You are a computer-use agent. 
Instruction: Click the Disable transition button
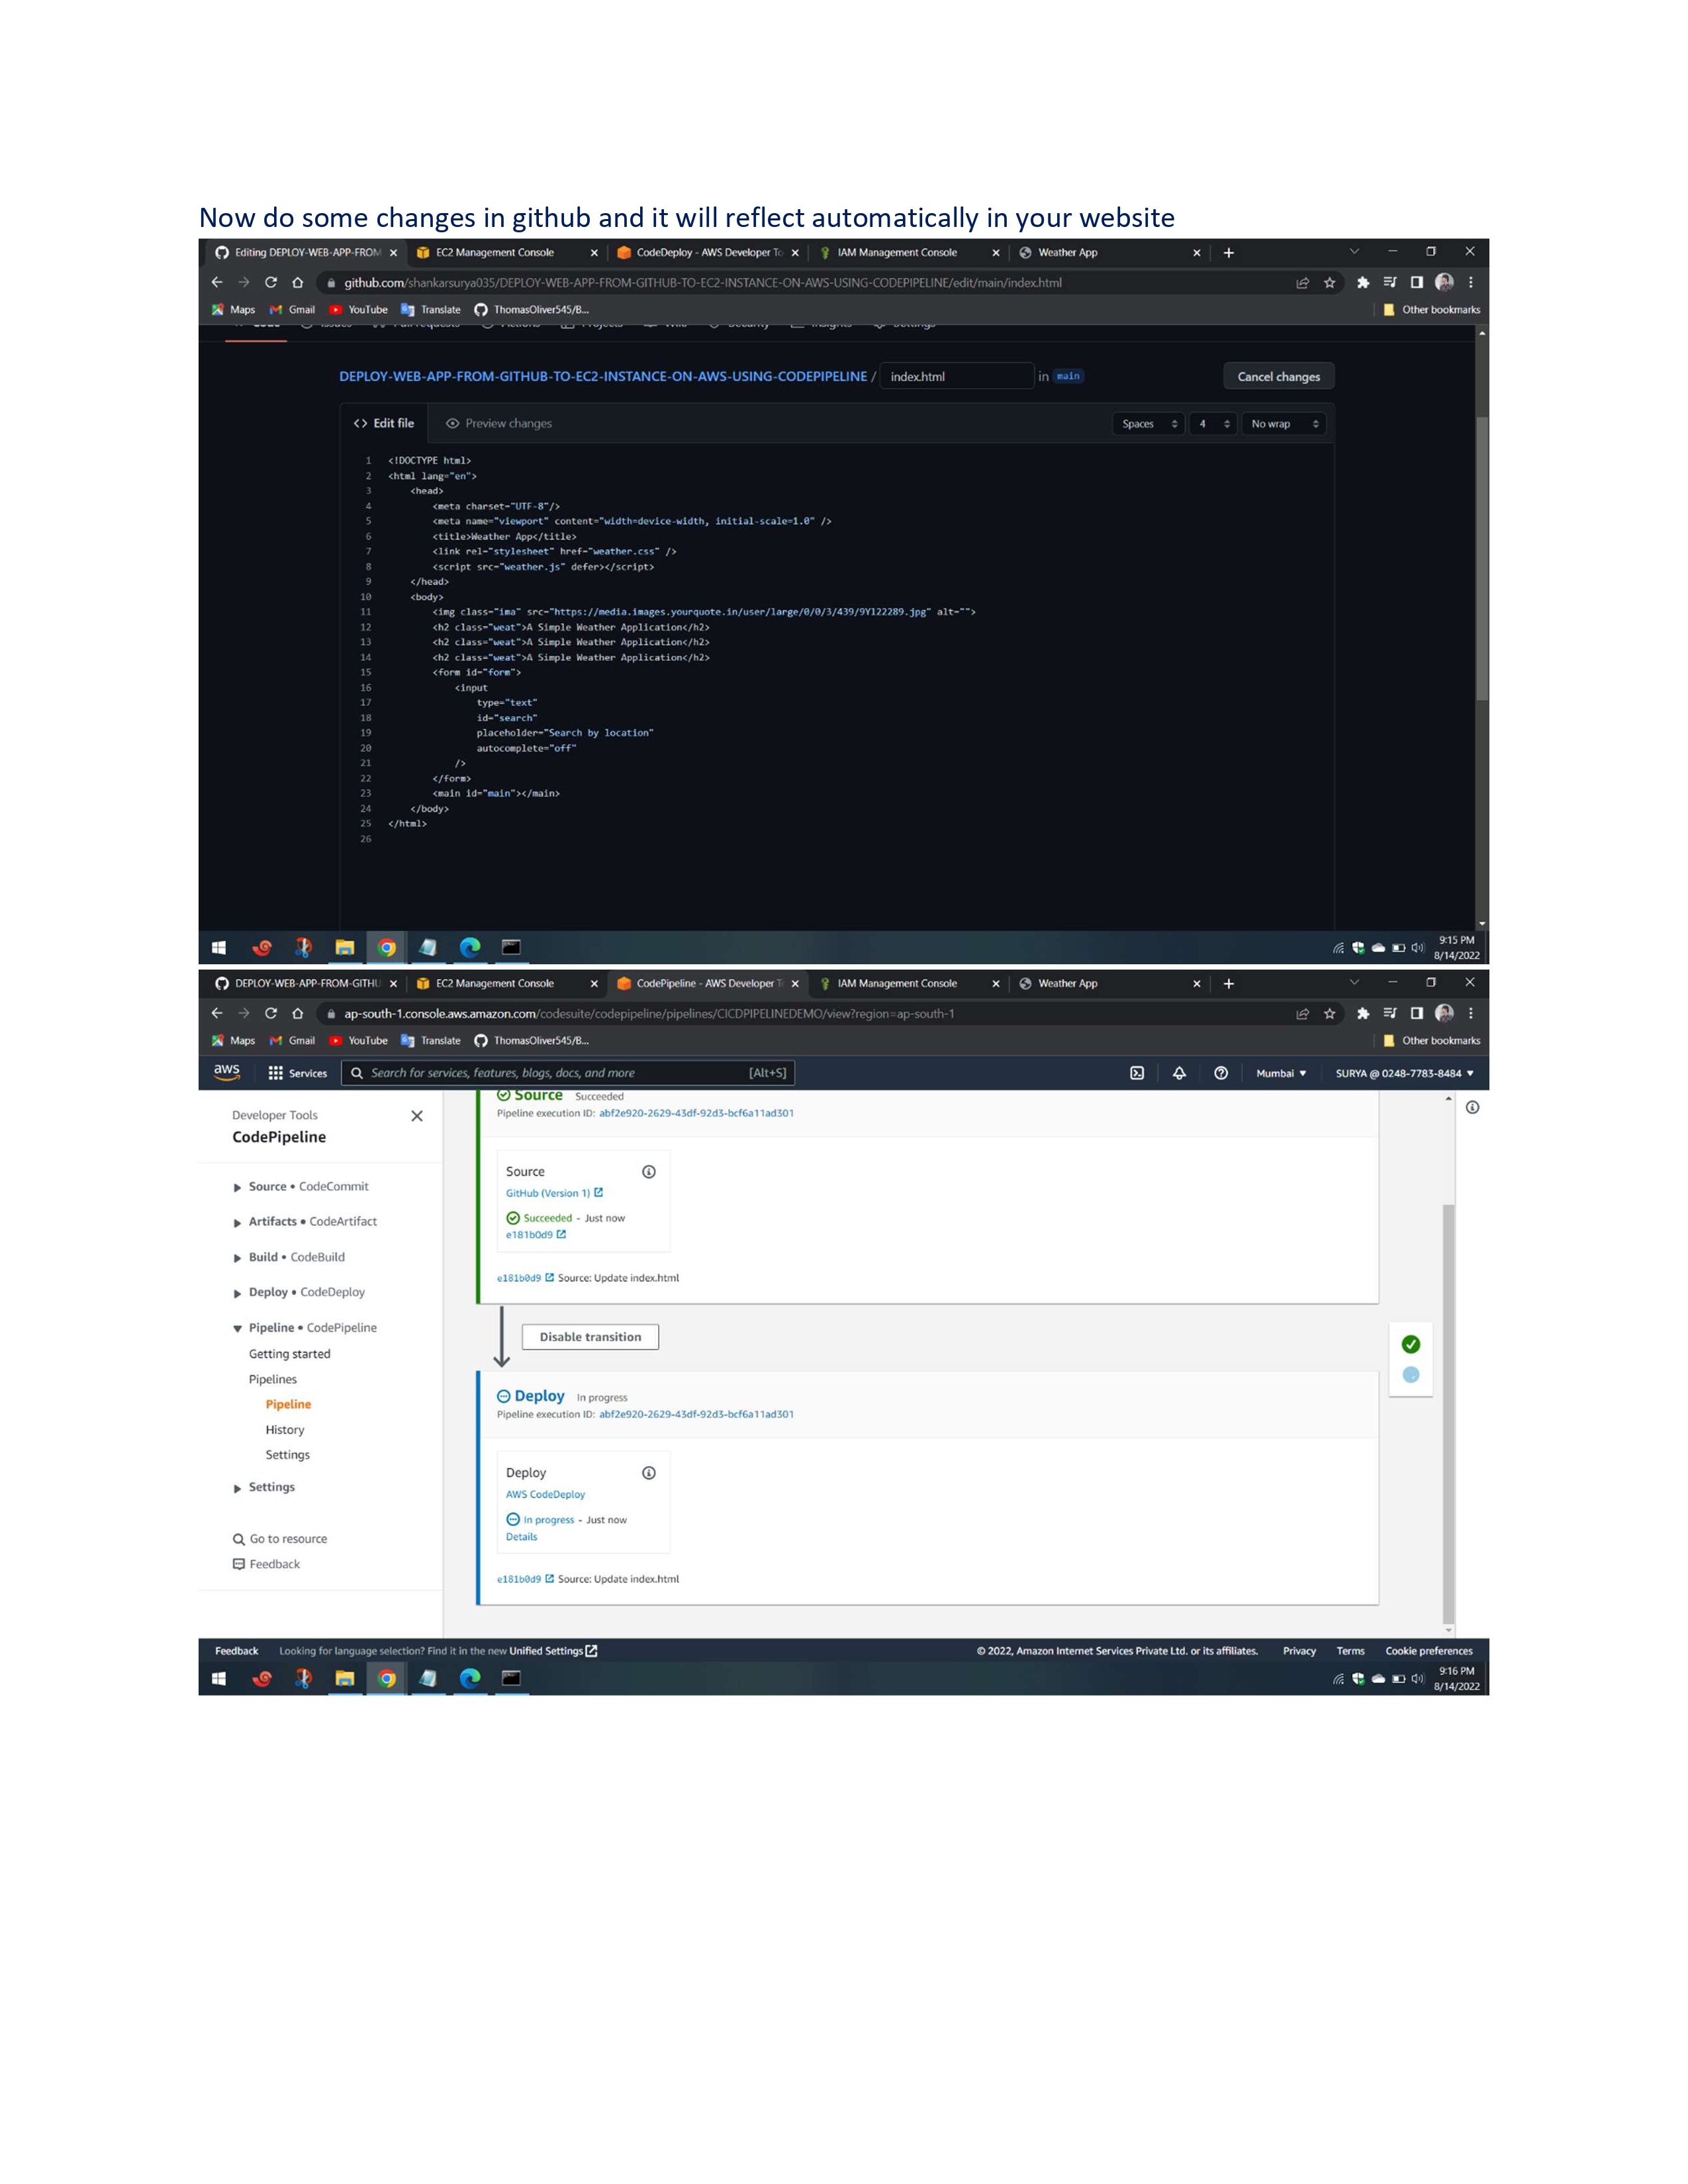[x=590, y=1336]
